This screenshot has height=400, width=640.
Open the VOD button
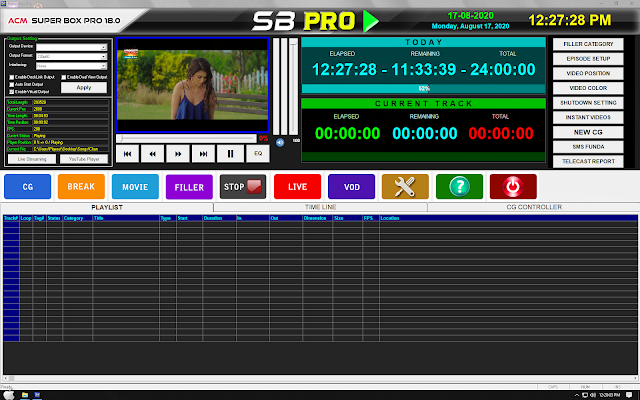(x=351, y=187)
